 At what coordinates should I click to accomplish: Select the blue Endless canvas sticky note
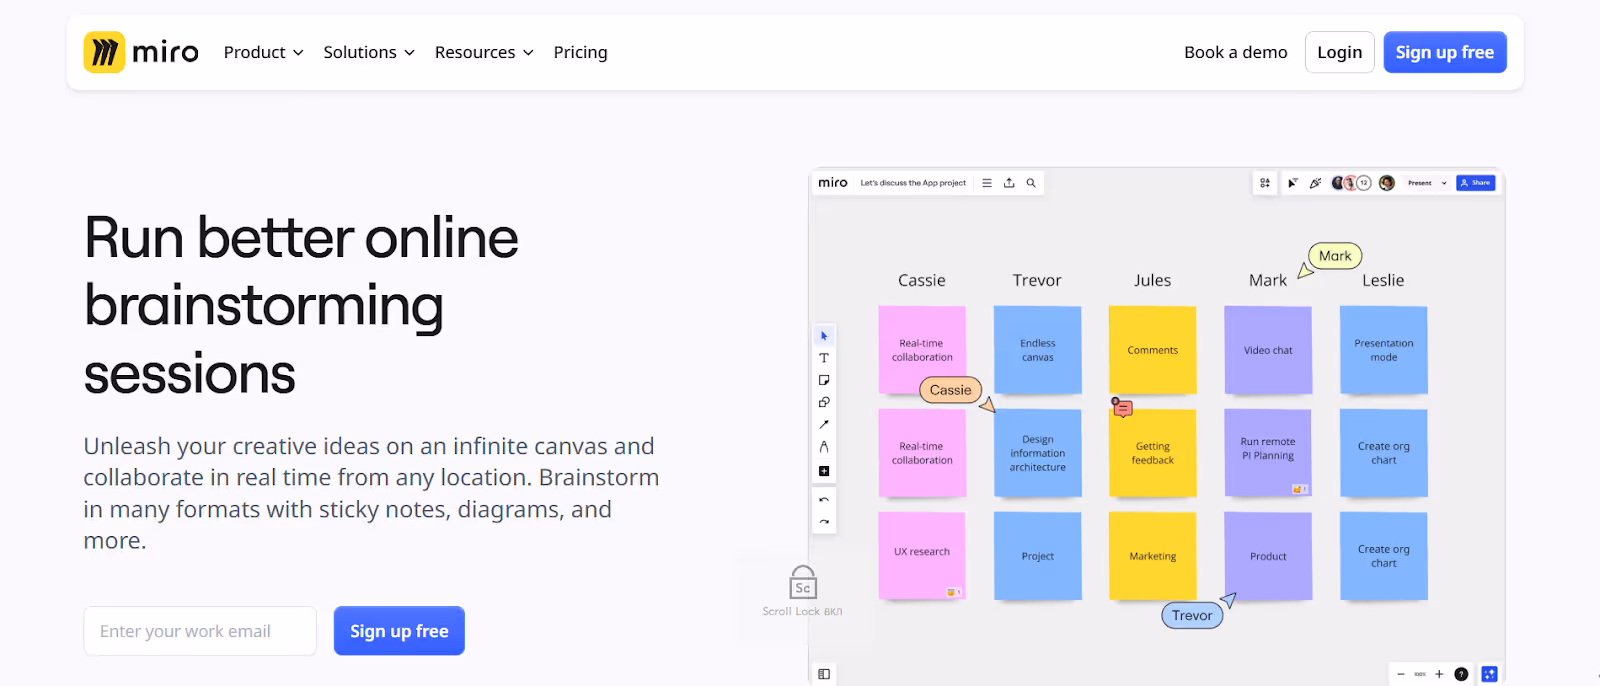(1037, 350)
